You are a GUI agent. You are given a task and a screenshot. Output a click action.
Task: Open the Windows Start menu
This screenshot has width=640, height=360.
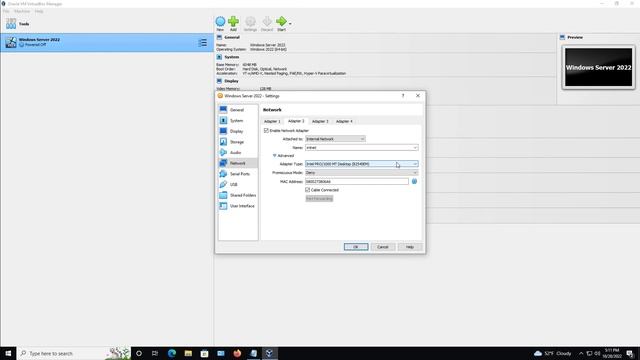(8, 353)
